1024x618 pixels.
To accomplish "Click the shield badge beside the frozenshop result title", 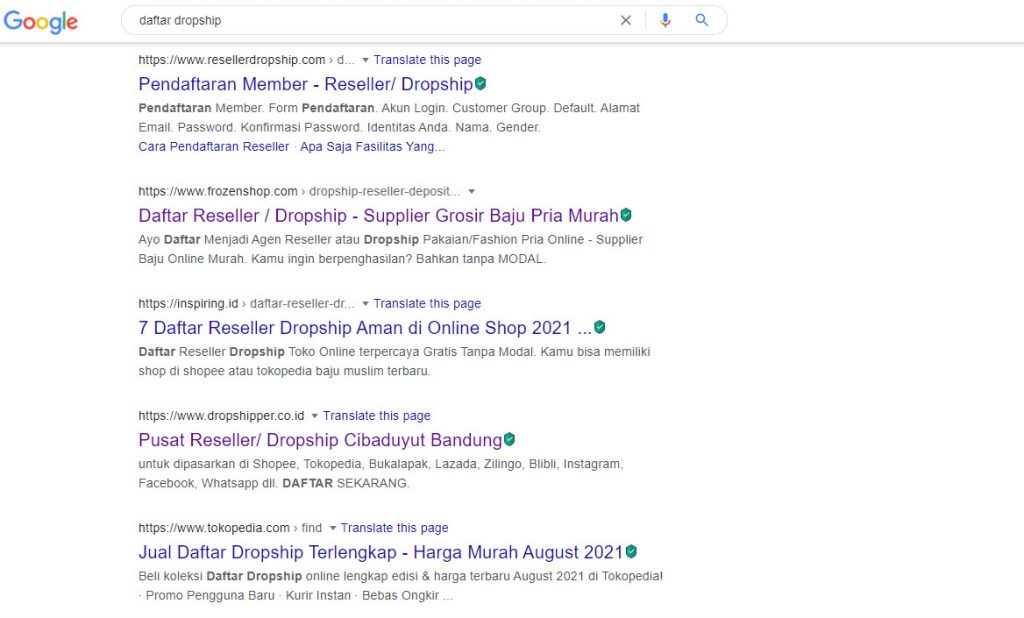I will pos(626,214).
